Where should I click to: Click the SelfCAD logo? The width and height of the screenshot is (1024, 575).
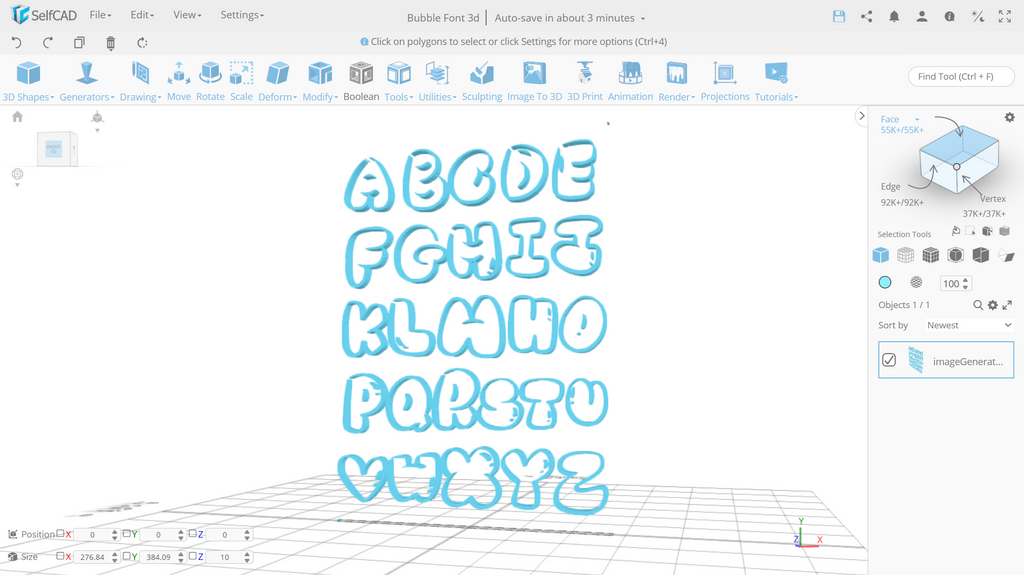(x=44, y=14)
